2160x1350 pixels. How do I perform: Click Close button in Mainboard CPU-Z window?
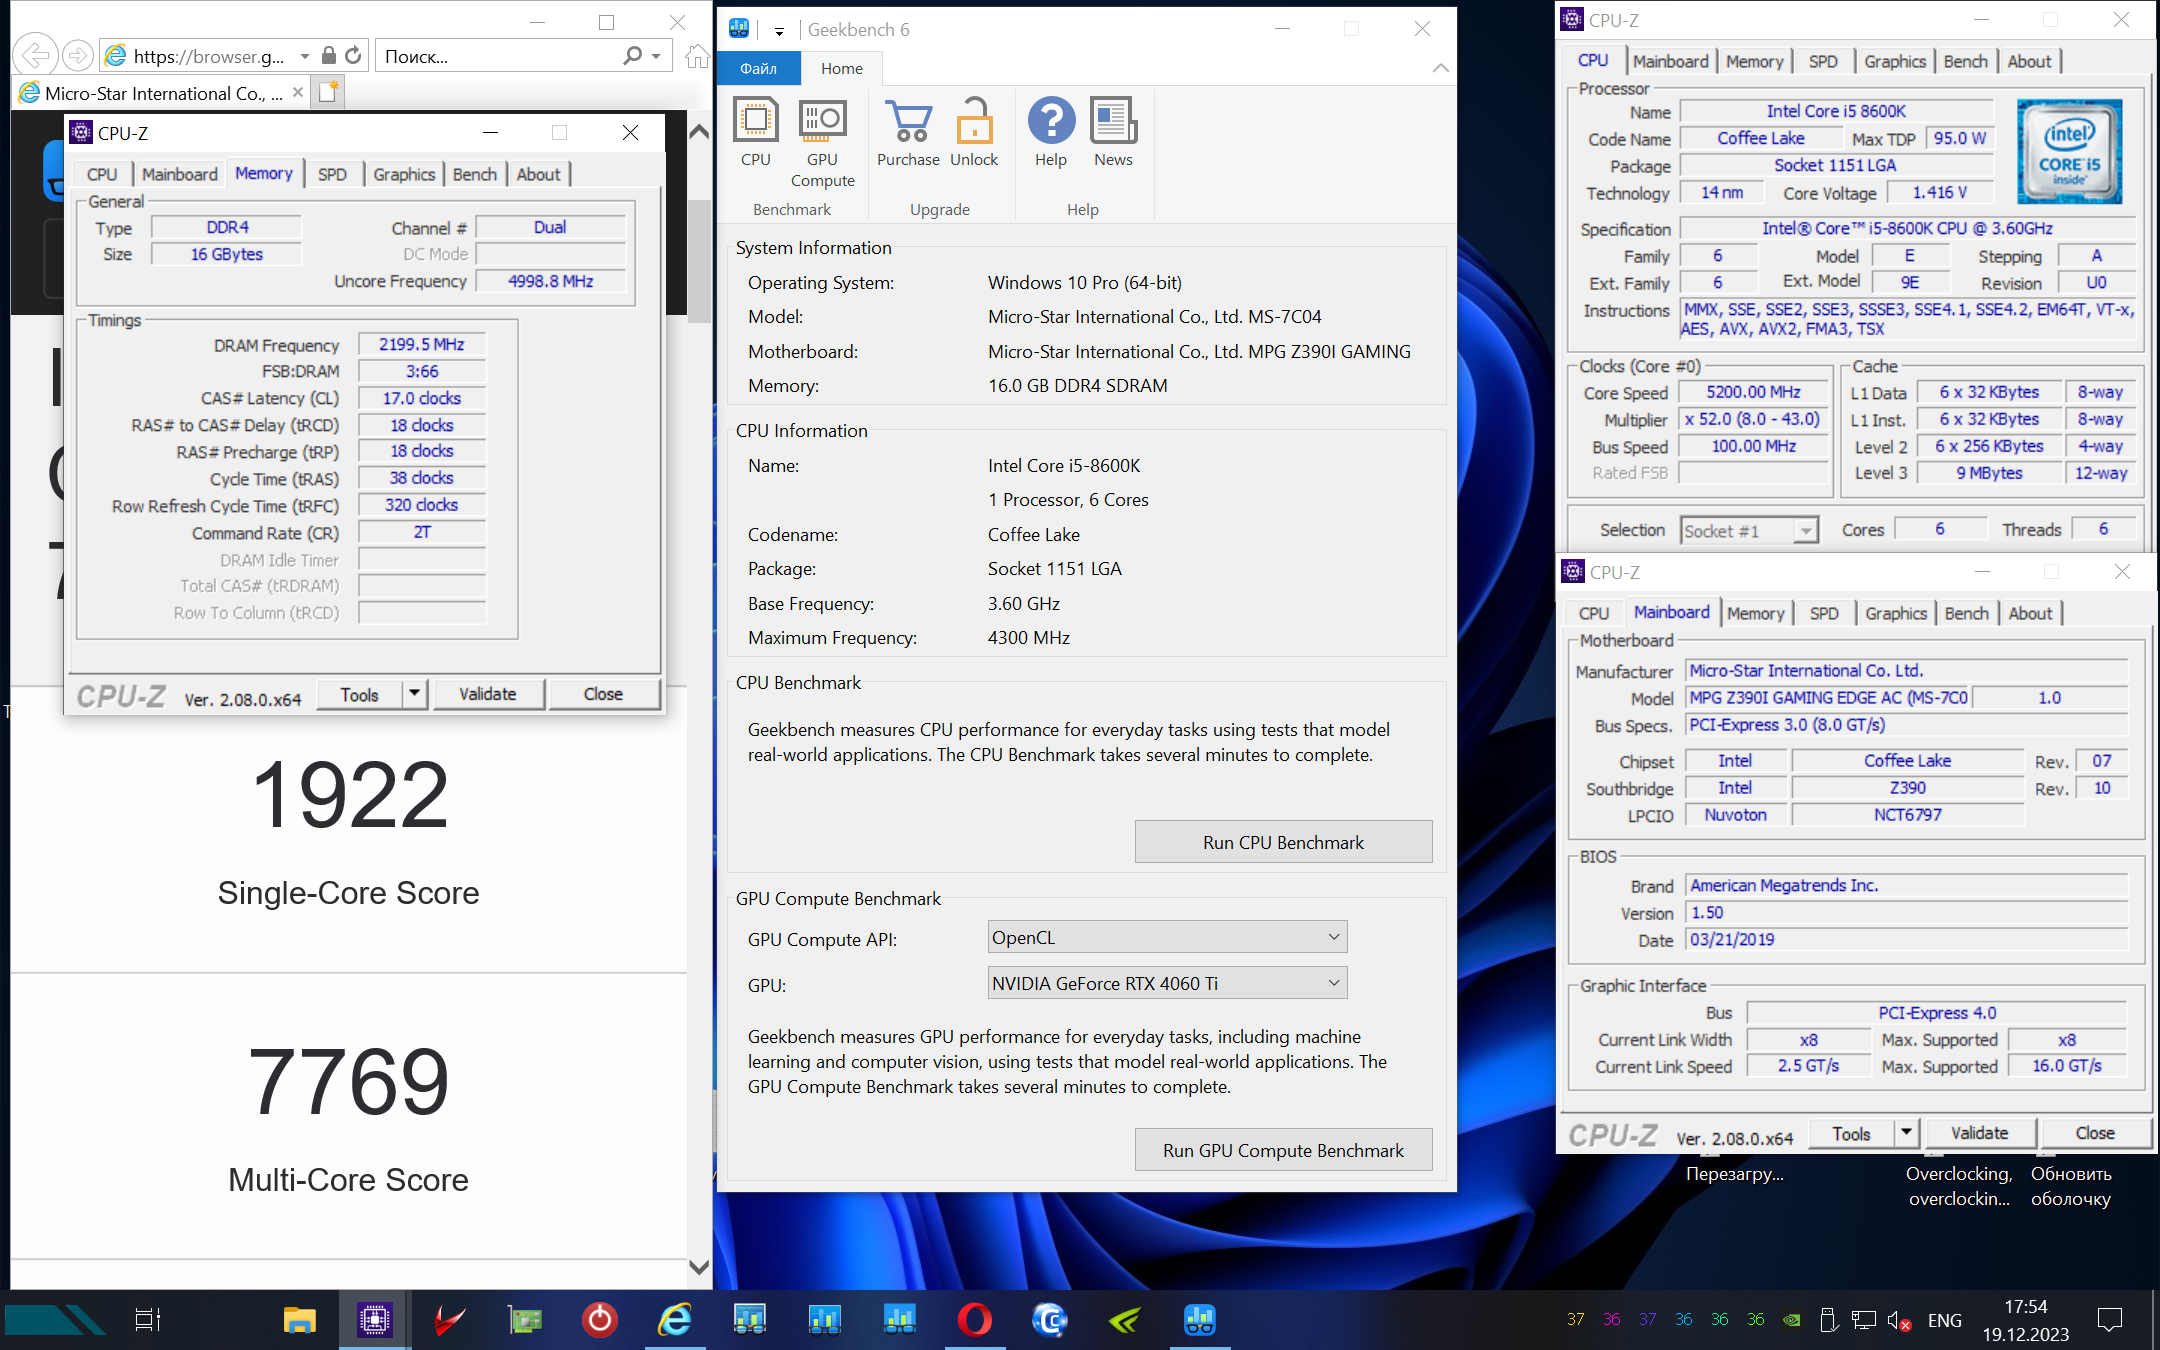click(2095, 1133)
